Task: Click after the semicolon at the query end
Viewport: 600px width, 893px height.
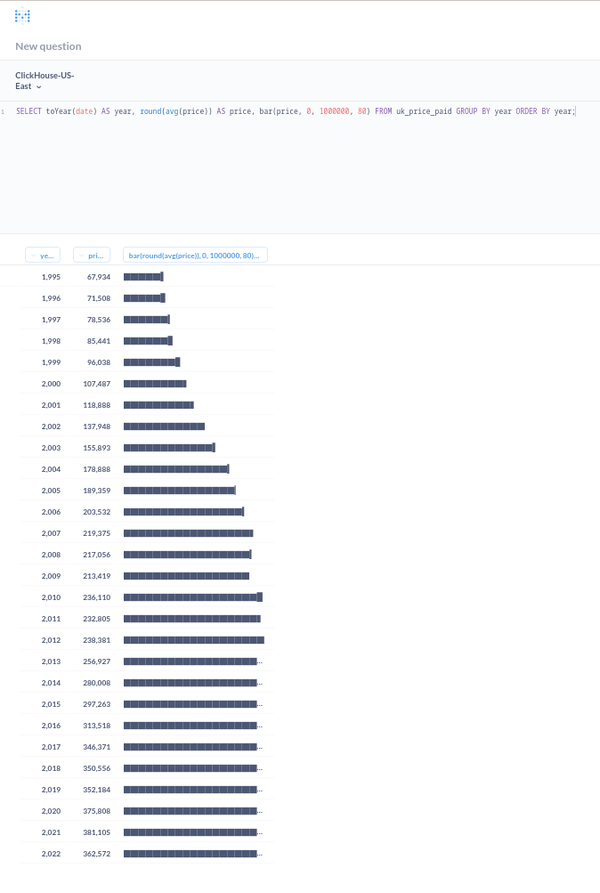Action: point(577,111)
